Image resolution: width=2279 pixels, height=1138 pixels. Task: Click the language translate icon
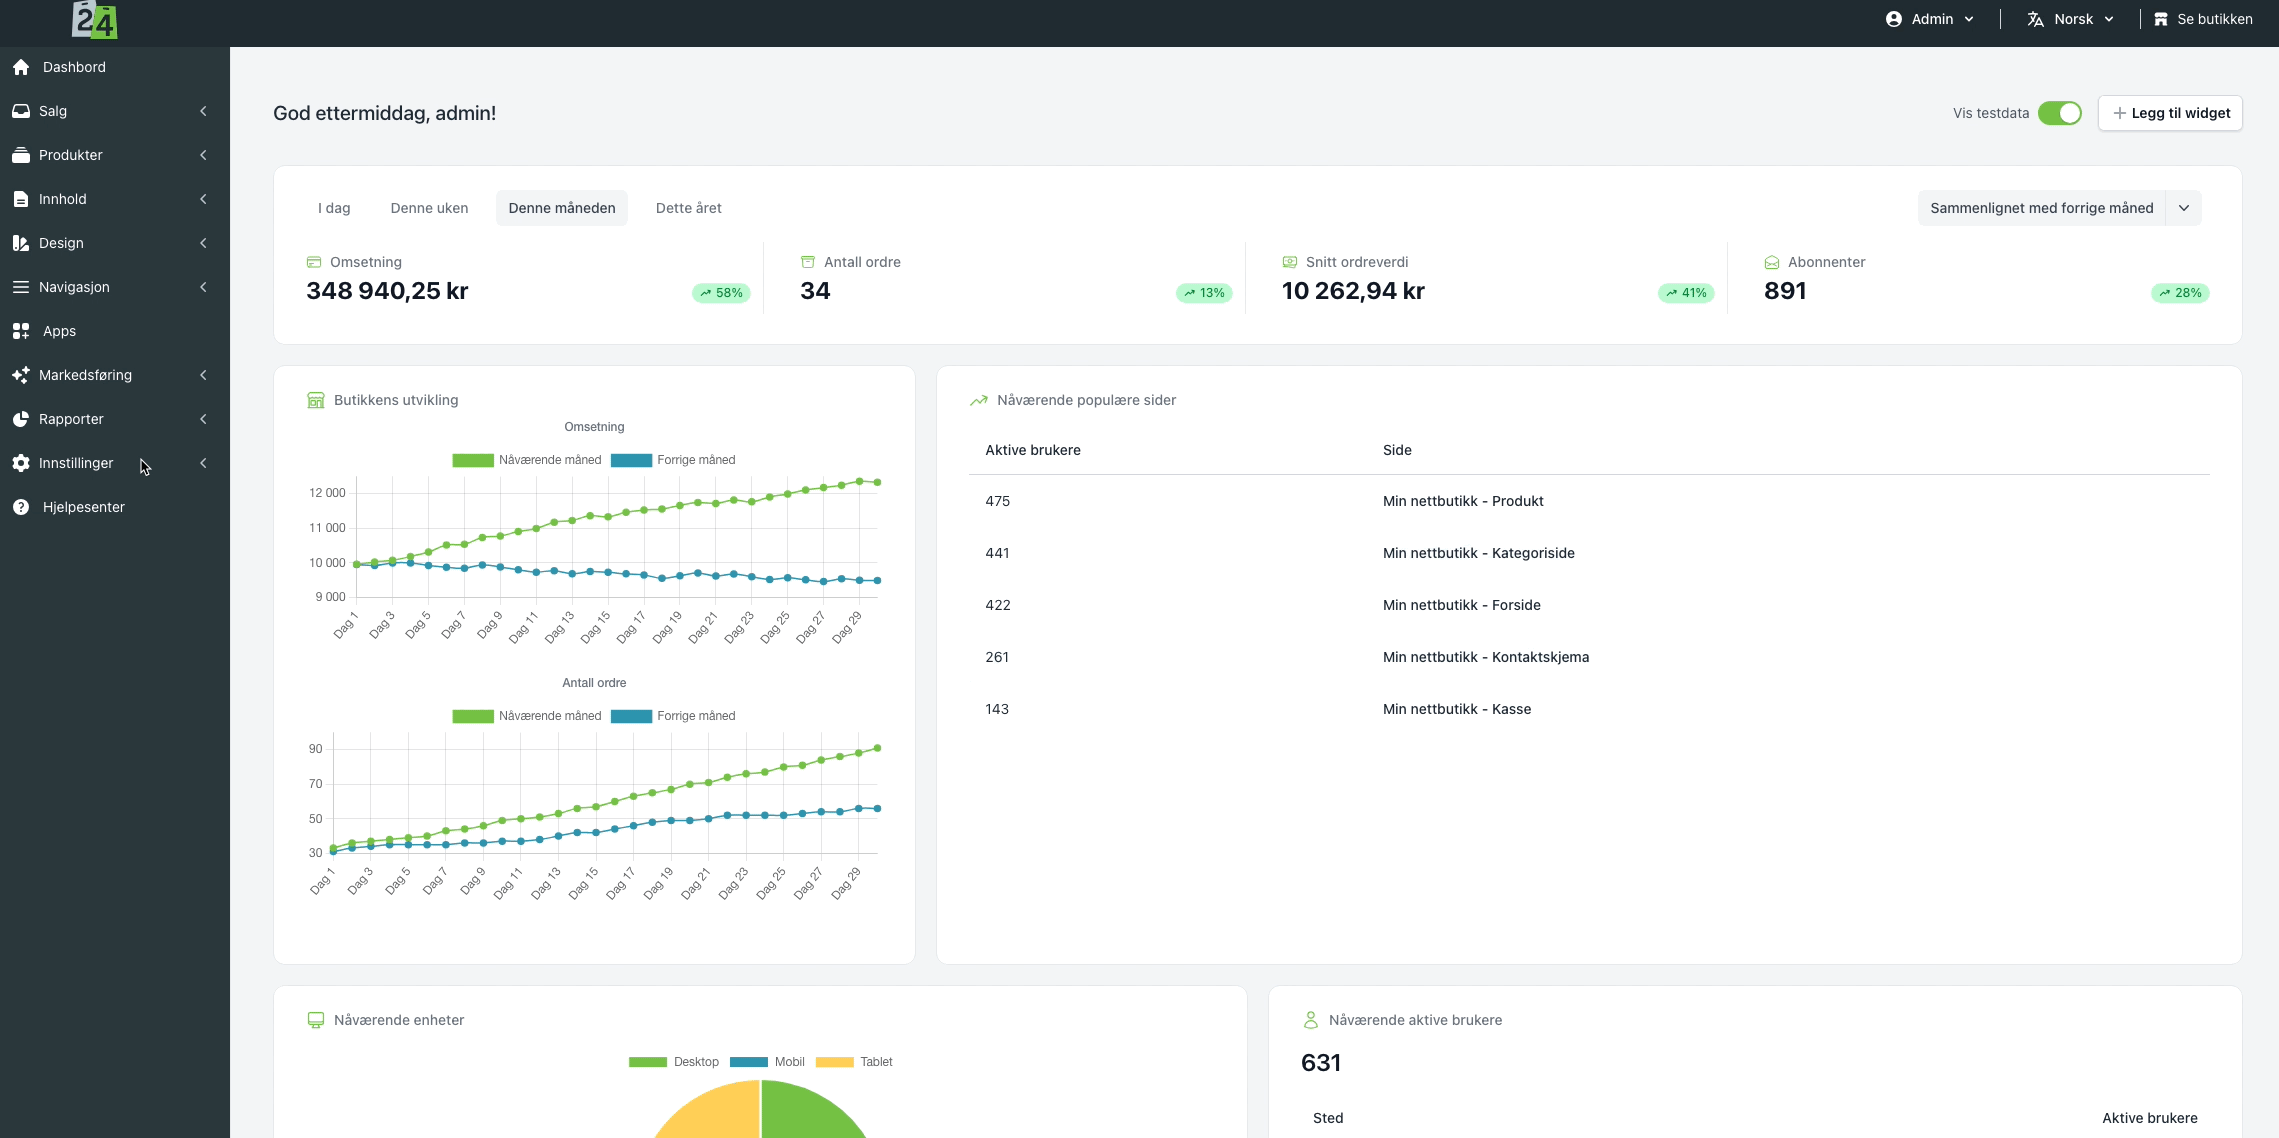(x=2035, y=19)
